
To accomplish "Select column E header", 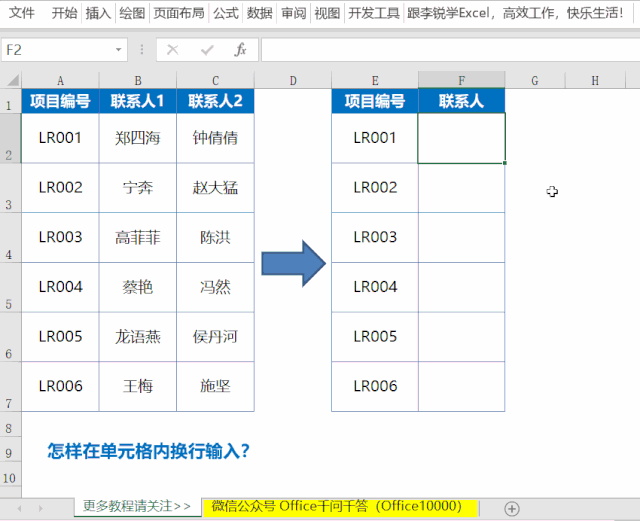I will click(x=375, y=80).
